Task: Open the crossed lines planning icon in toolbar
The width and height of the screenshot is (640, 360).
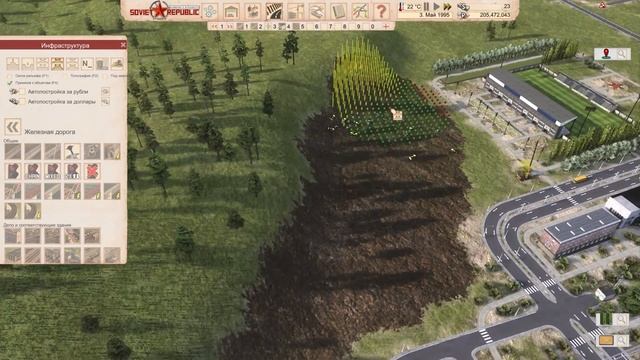Action: [x=360, y=11]
